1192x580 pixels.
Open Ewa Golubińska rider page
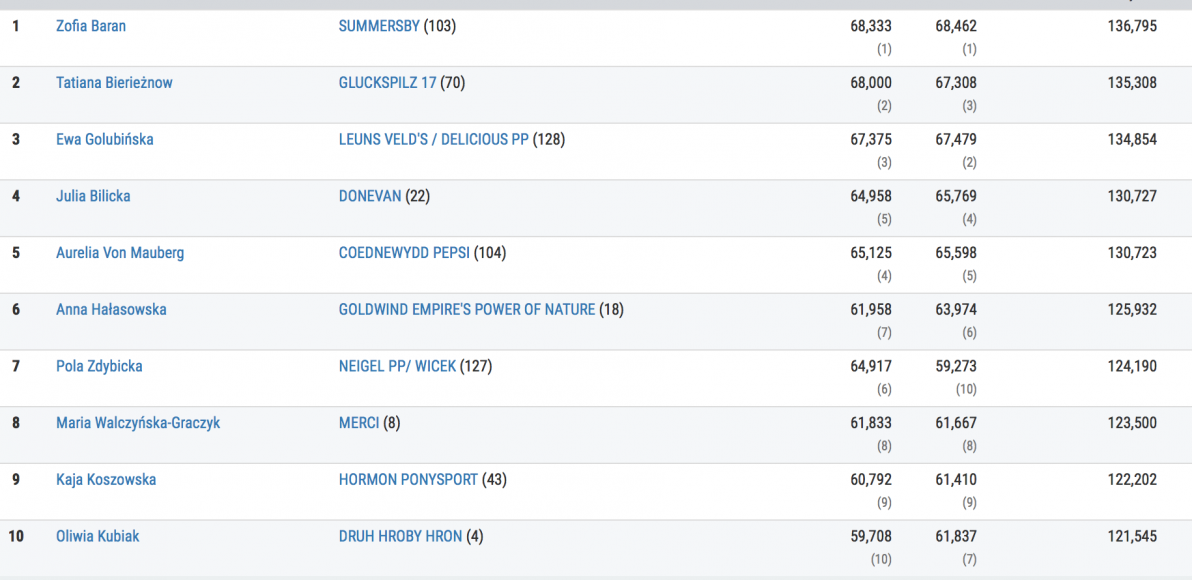click(x=105, y=140)
